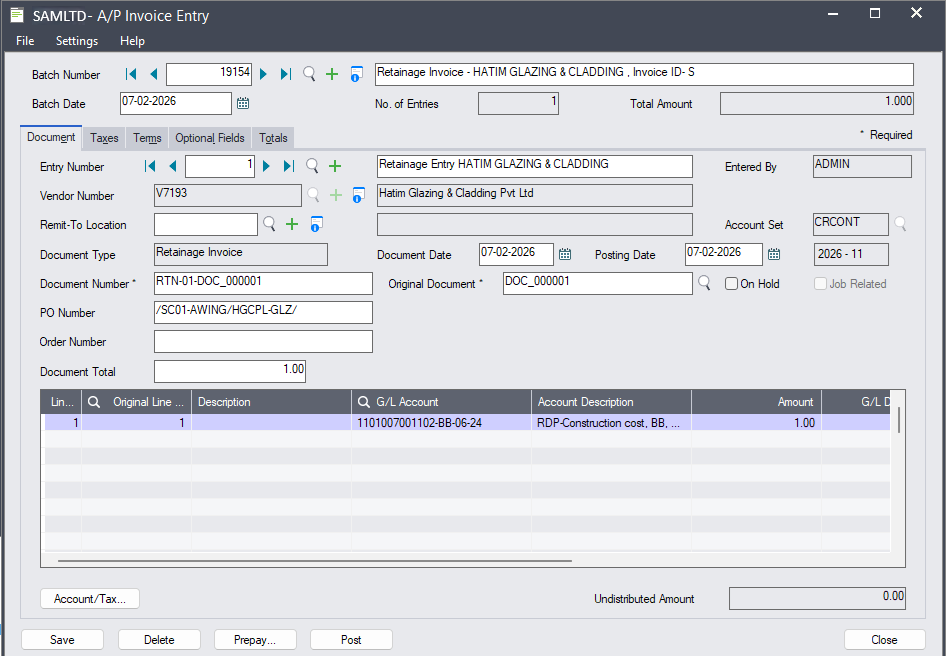Create new batch with green plus
The image size is (946, 656).
coord(332,74)
